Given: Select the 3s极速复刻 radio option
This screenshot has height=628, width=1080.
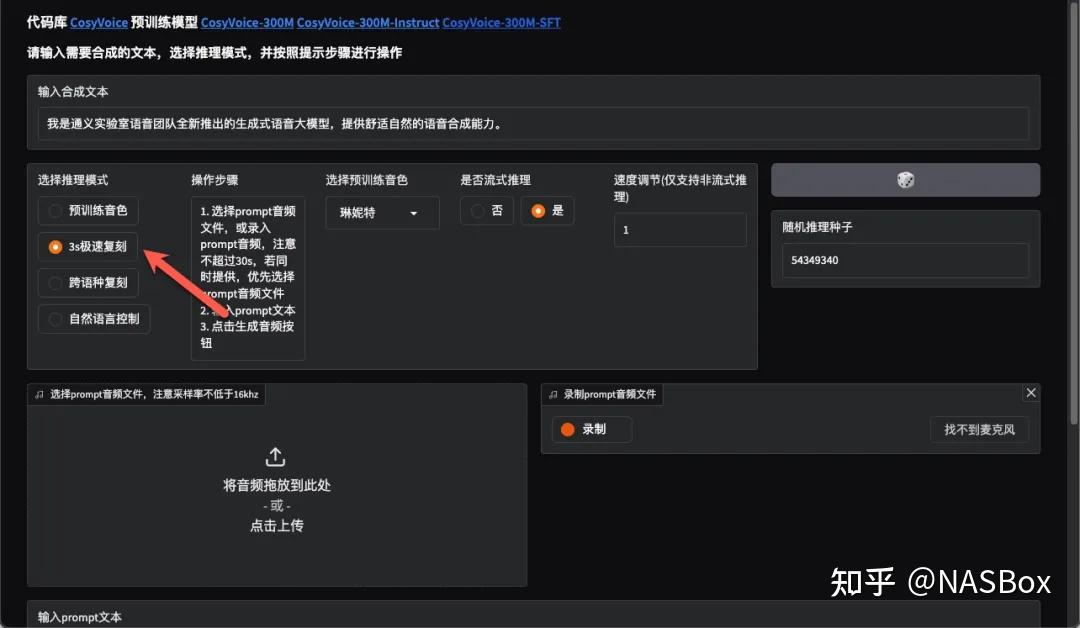Looking at the screenshot, I should point(56,247).
